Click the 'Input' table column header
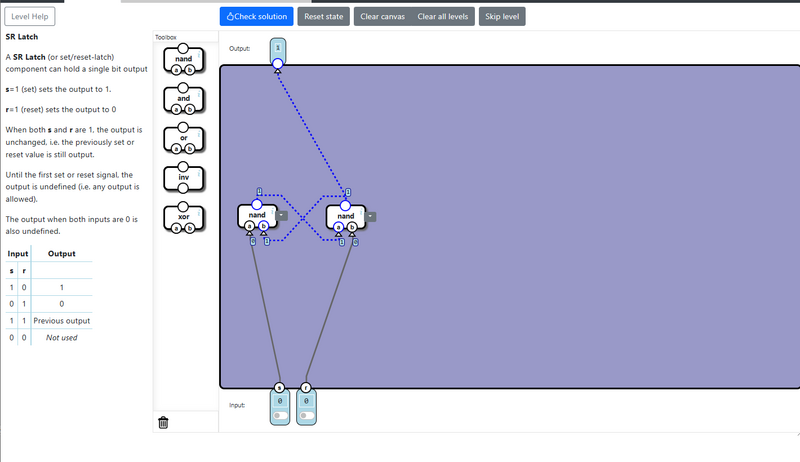Viewport: 800px width, 462px height. pos(18,253)
